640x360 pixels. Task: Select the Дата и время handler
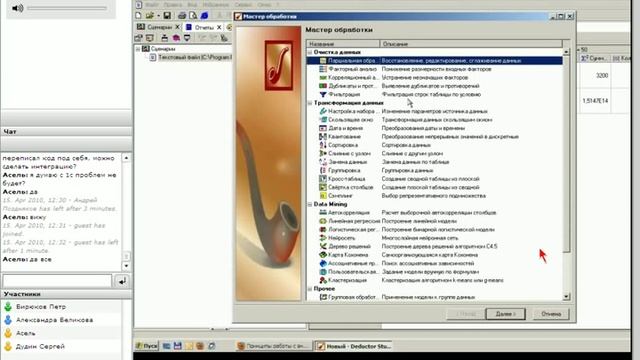tap(434, 128)
